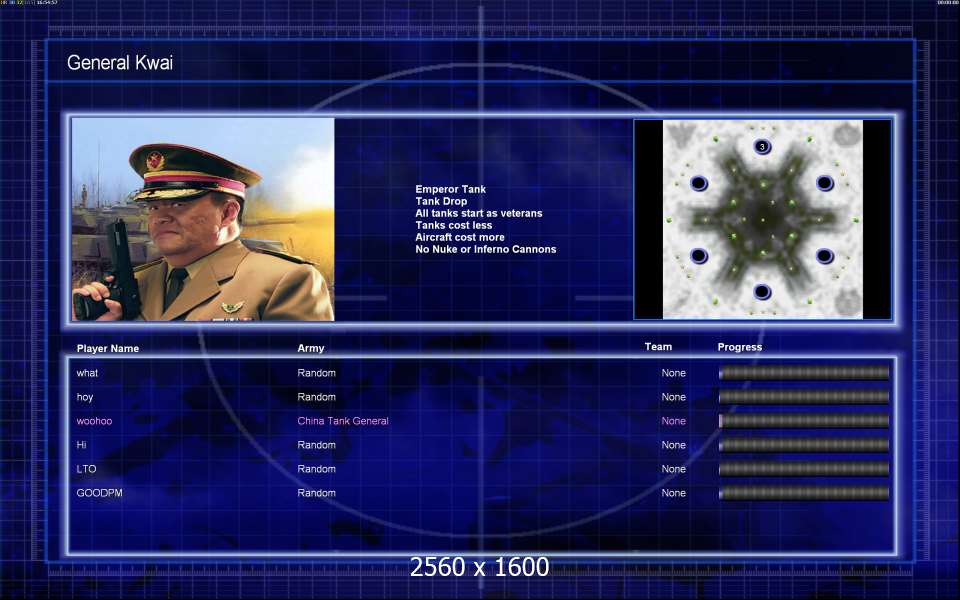Select the upper-left start position on minimap

click(x=699, y=183)
